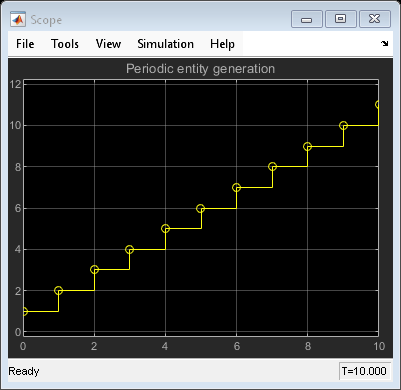The height and width of the screenshot is (390, 401).
Task: Open the Simulation menu
Action: pyautogui.click(x=165, y=44)
